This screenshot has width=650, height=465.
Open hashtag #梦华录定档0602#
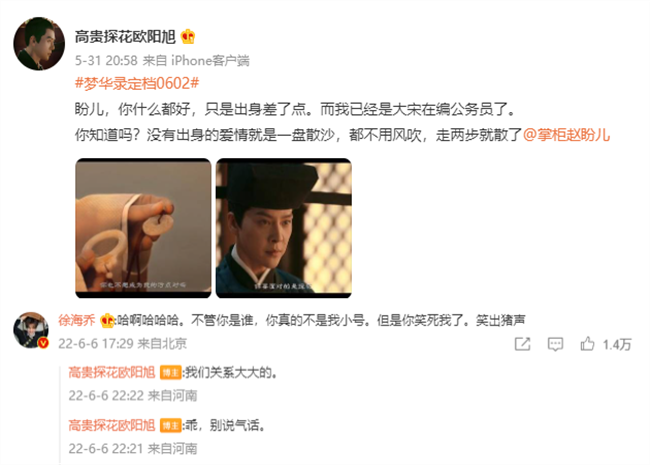(x=137, y=83)
